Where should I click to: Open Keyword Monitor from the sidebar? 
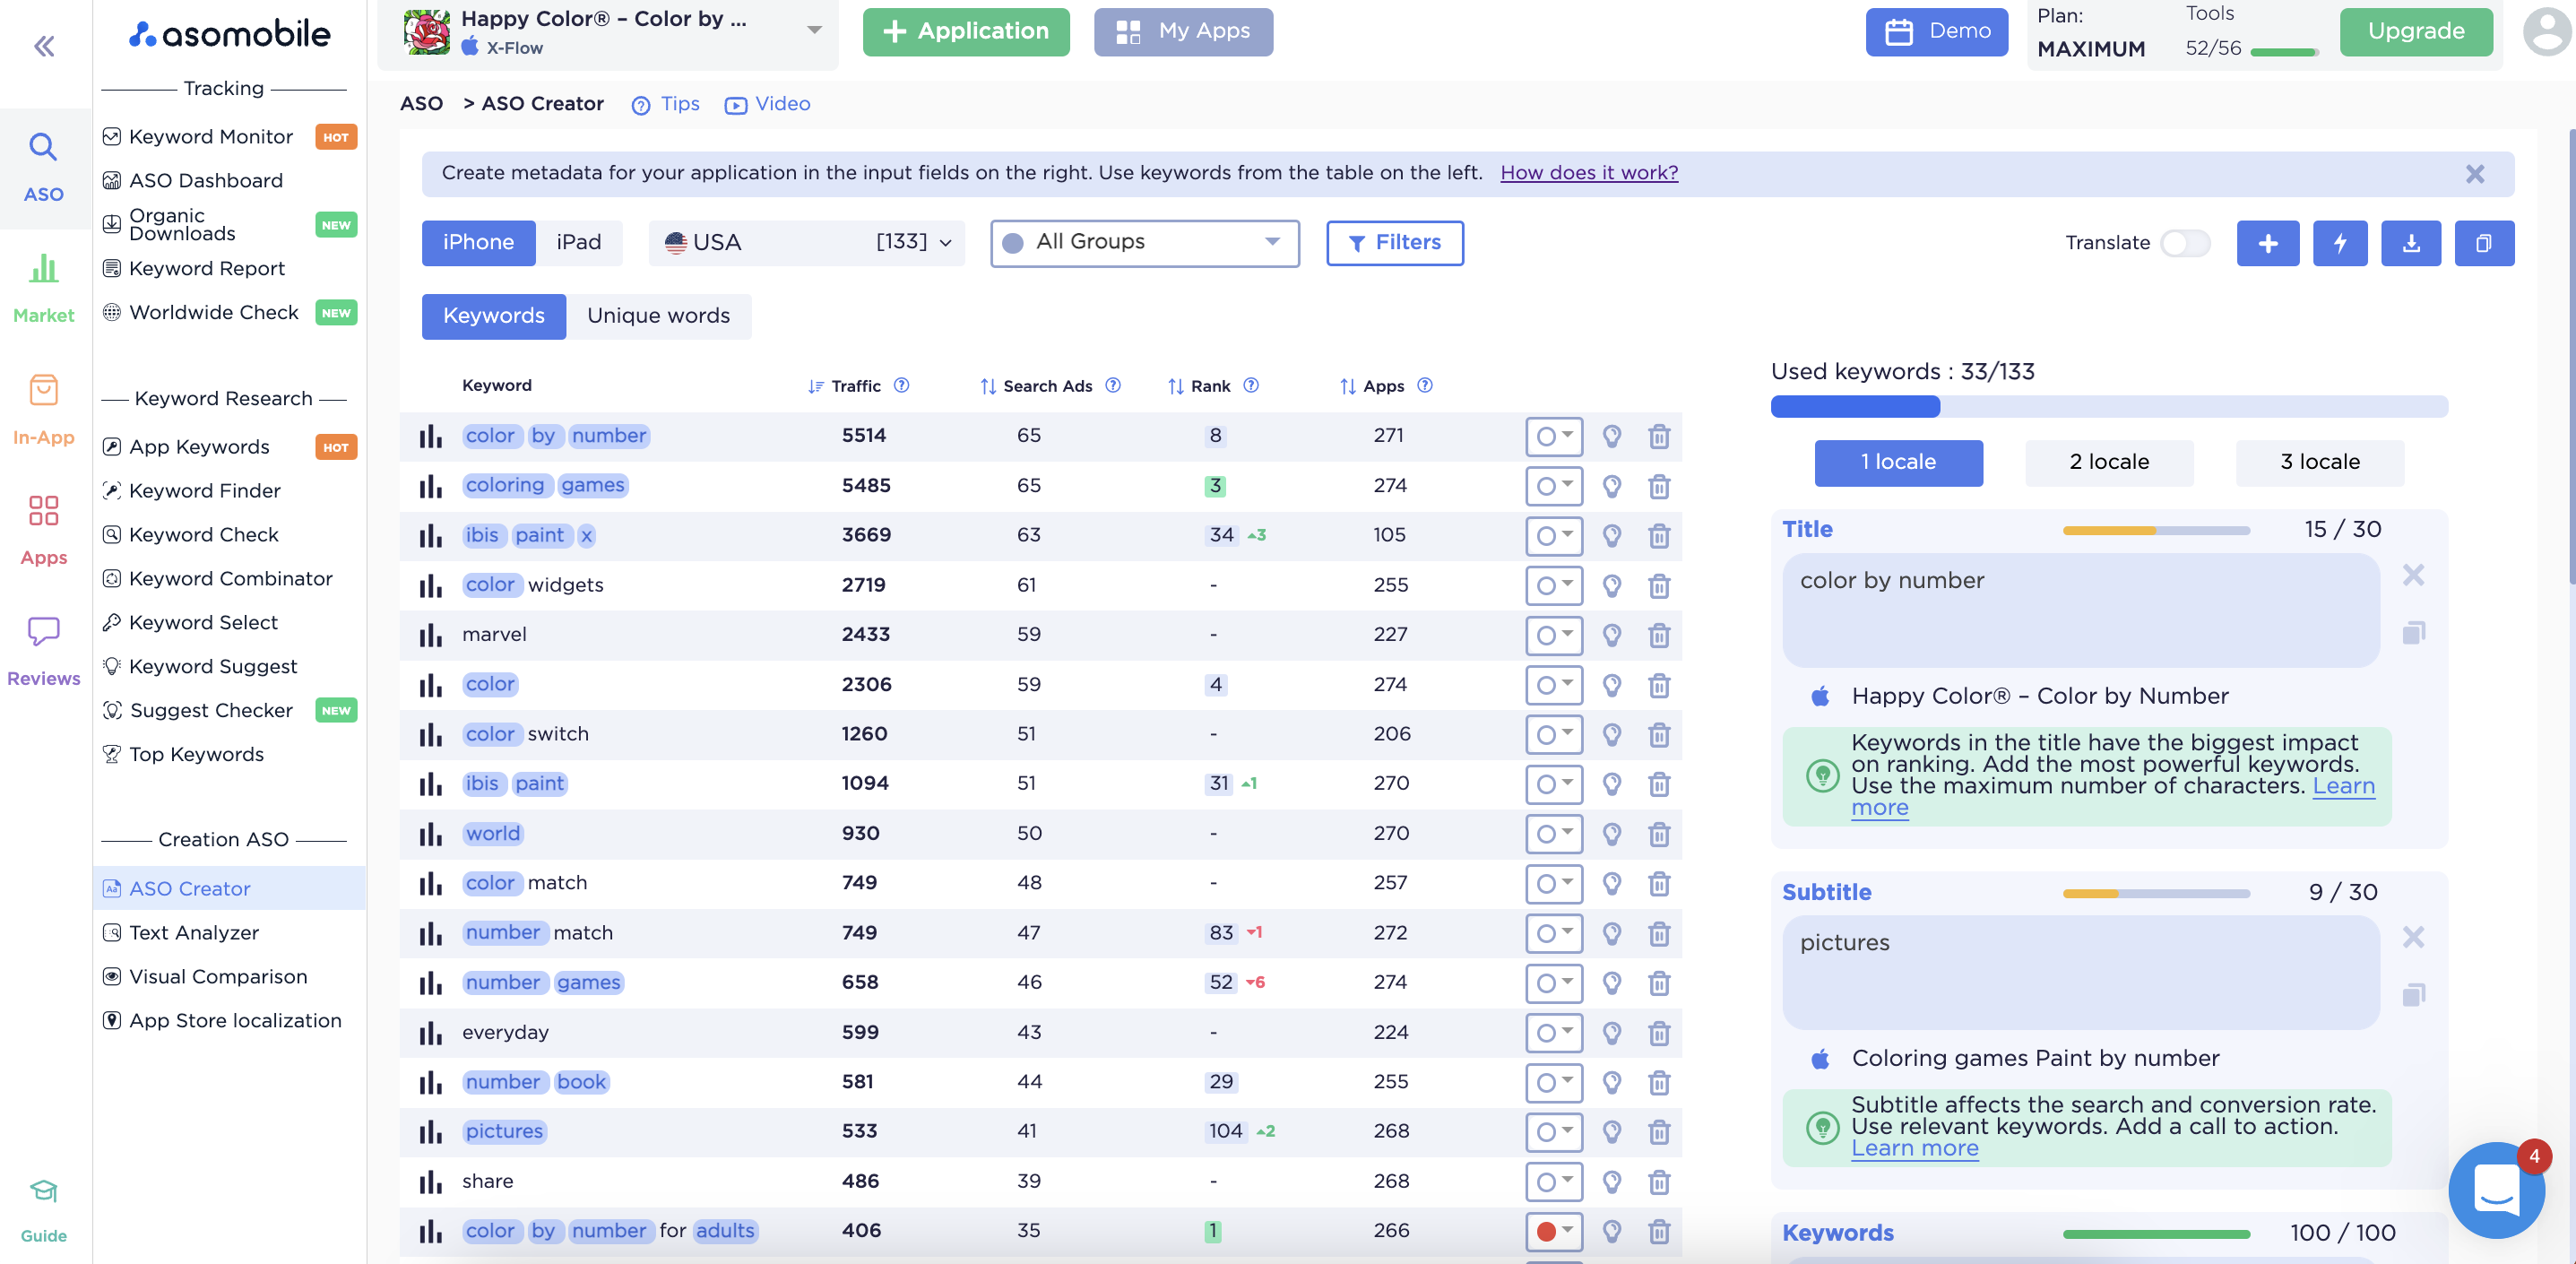tap(210, 136)
